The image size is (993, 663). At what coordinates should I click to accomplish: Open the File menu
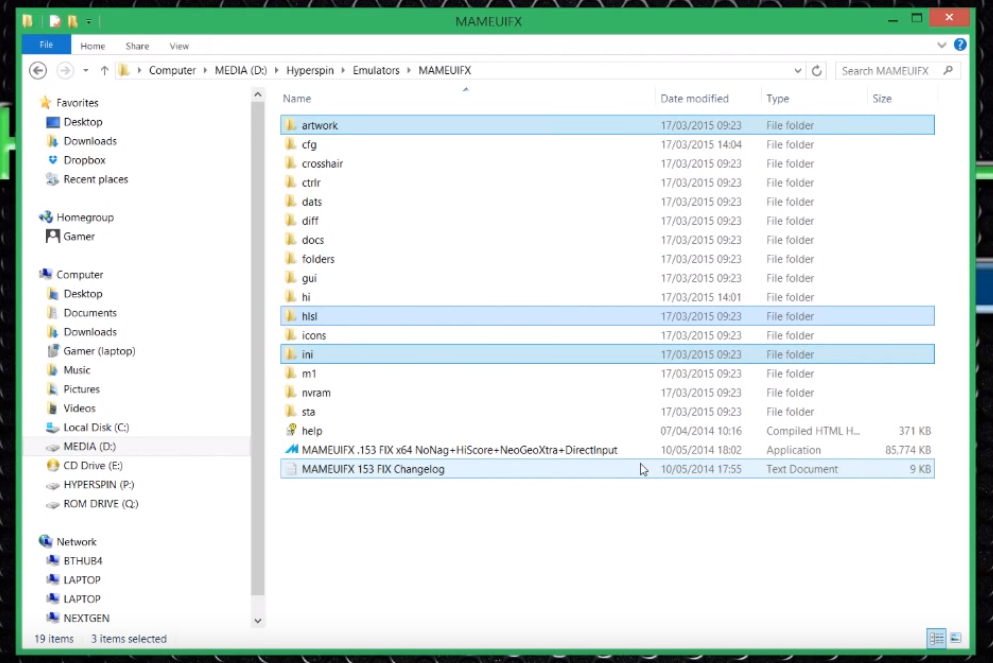click(46, 45)
